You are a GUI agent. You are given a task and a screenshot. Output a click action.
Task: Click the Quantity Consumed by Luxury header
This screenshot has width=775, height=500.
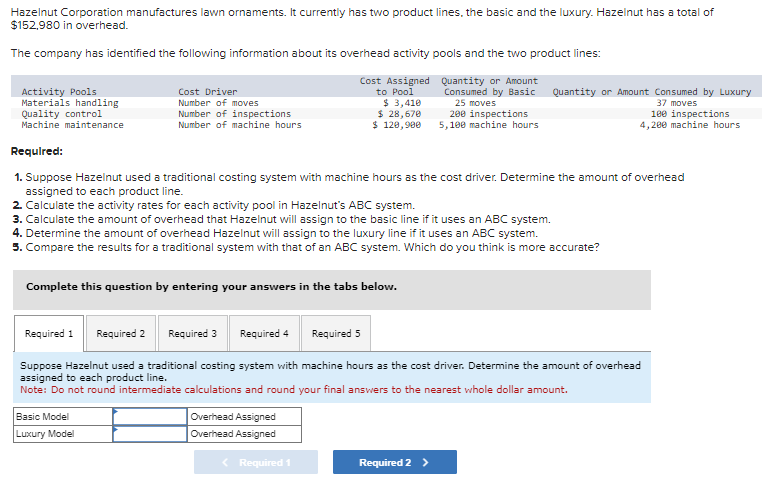[x=651, y=92]
